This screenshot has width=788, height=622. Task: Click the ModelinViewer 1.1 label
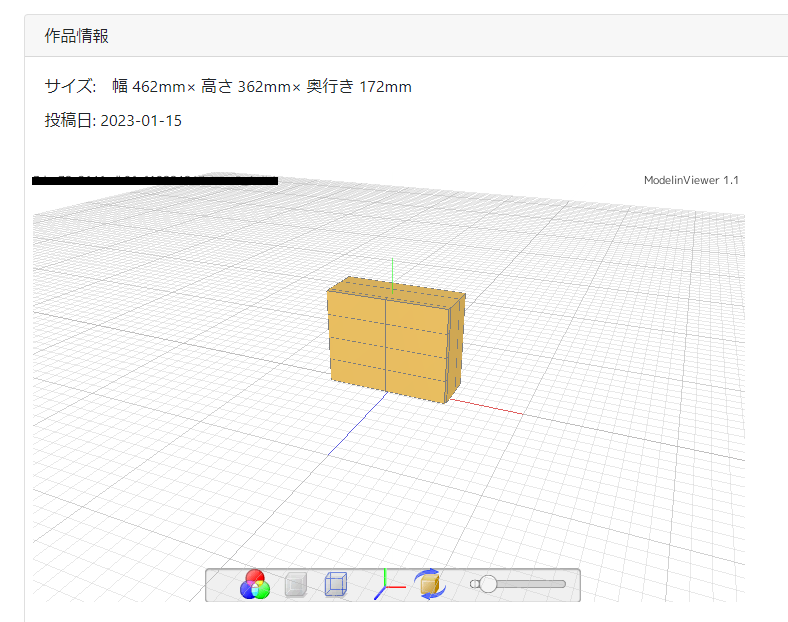click(691, 180)
